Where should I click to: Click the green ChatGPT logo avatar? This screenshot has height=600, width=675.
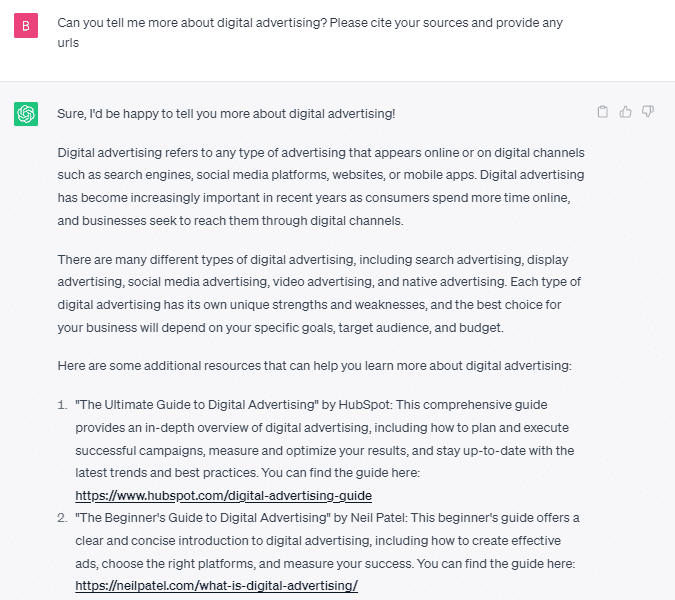26,114
